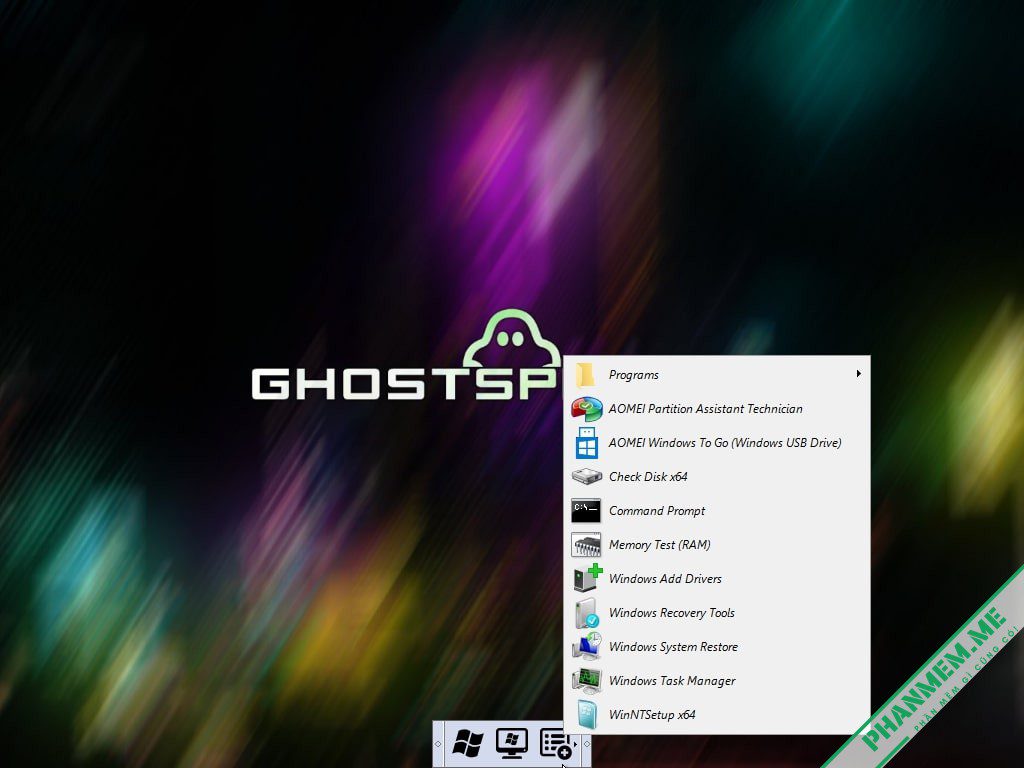Expand the Programs submenu arrow
1024x768 pixels.
tap(858, 374)
